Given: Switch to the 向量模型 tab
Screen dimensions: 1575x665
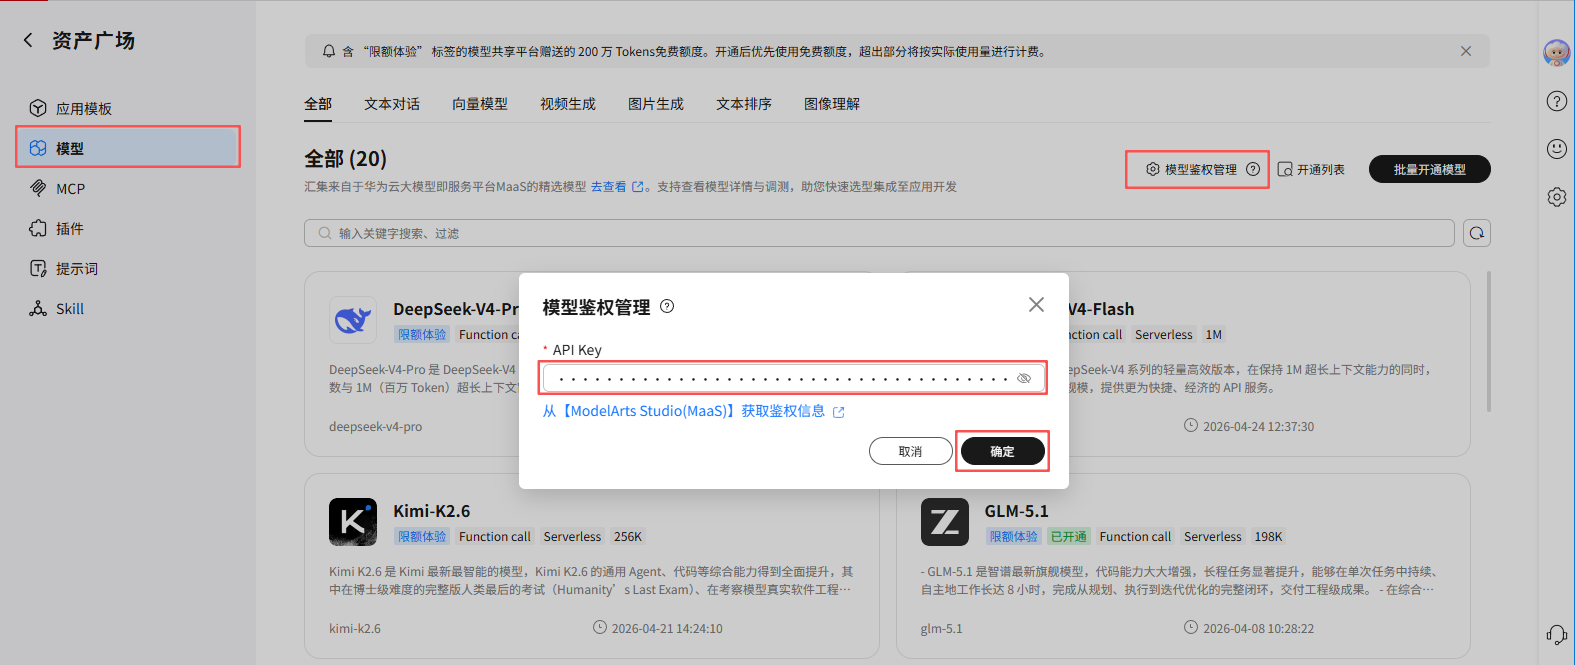Looking at the screenshot, I should click(480, 104).
